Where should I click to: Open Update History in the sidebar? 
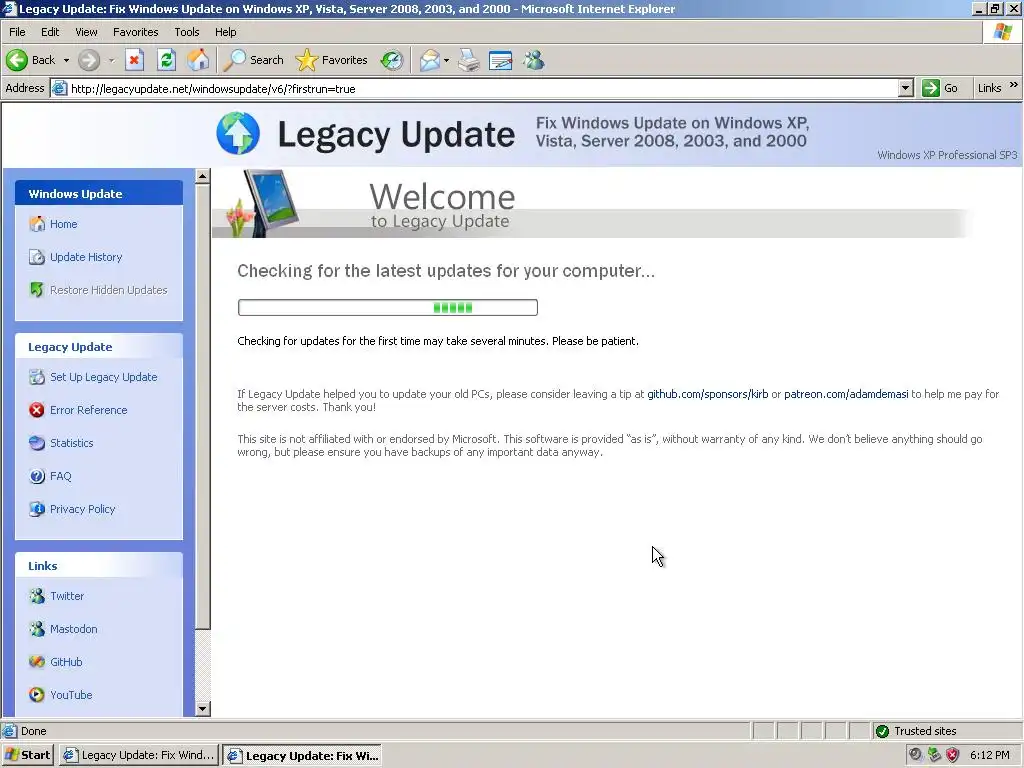point(86,257)
